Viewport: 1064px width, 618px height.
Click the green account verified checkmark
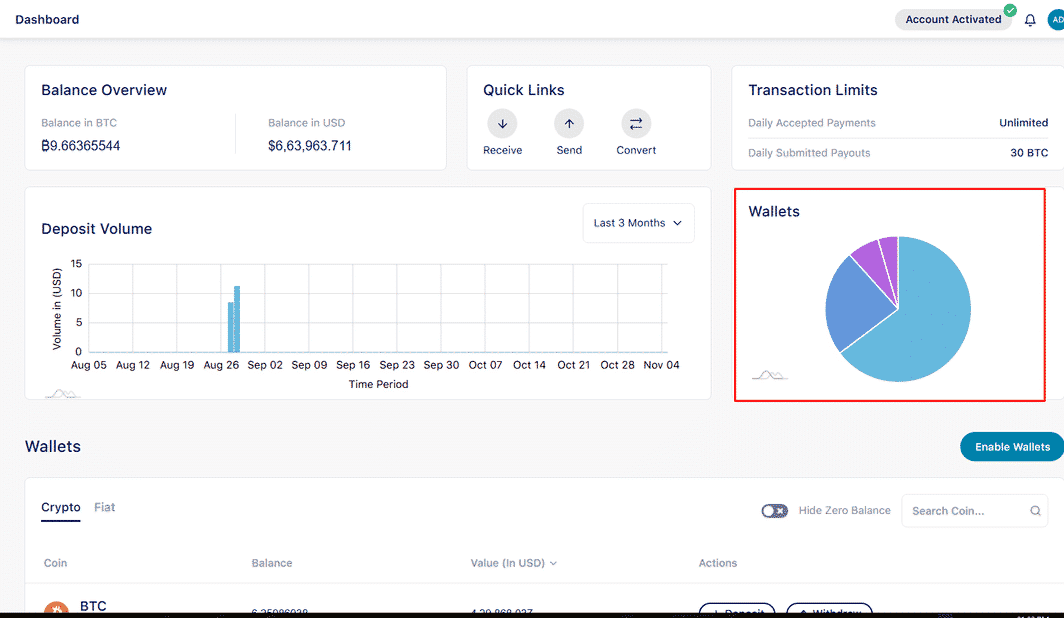click(x=1010, y=11)
